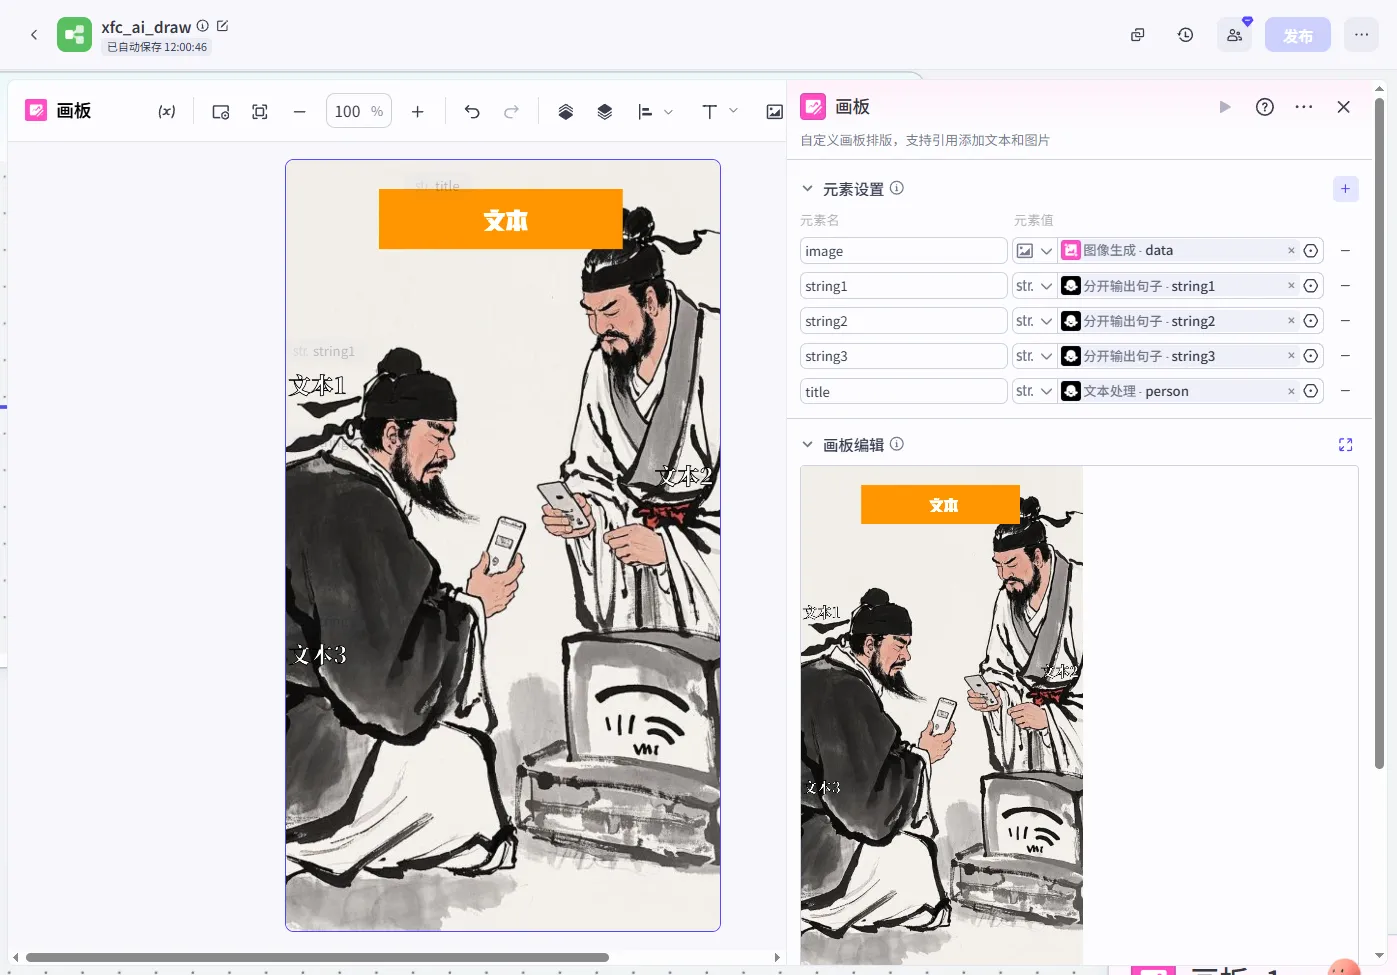Open the info icon next to xfc_ai_draw
The height and width of the screenshot is (975, 1397).
(203, 26)
